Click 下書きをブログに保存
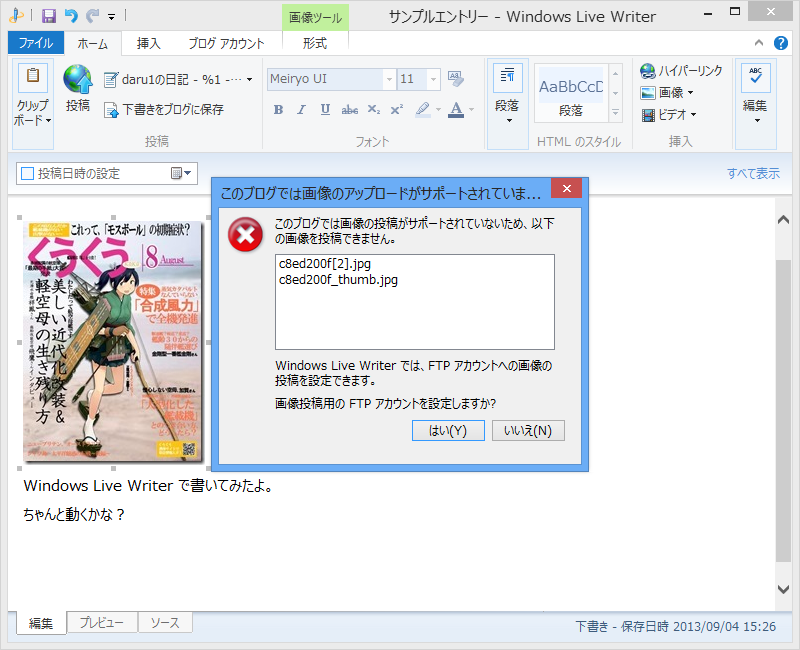Viewport: 800px width, 650px height. click(164, 109)
